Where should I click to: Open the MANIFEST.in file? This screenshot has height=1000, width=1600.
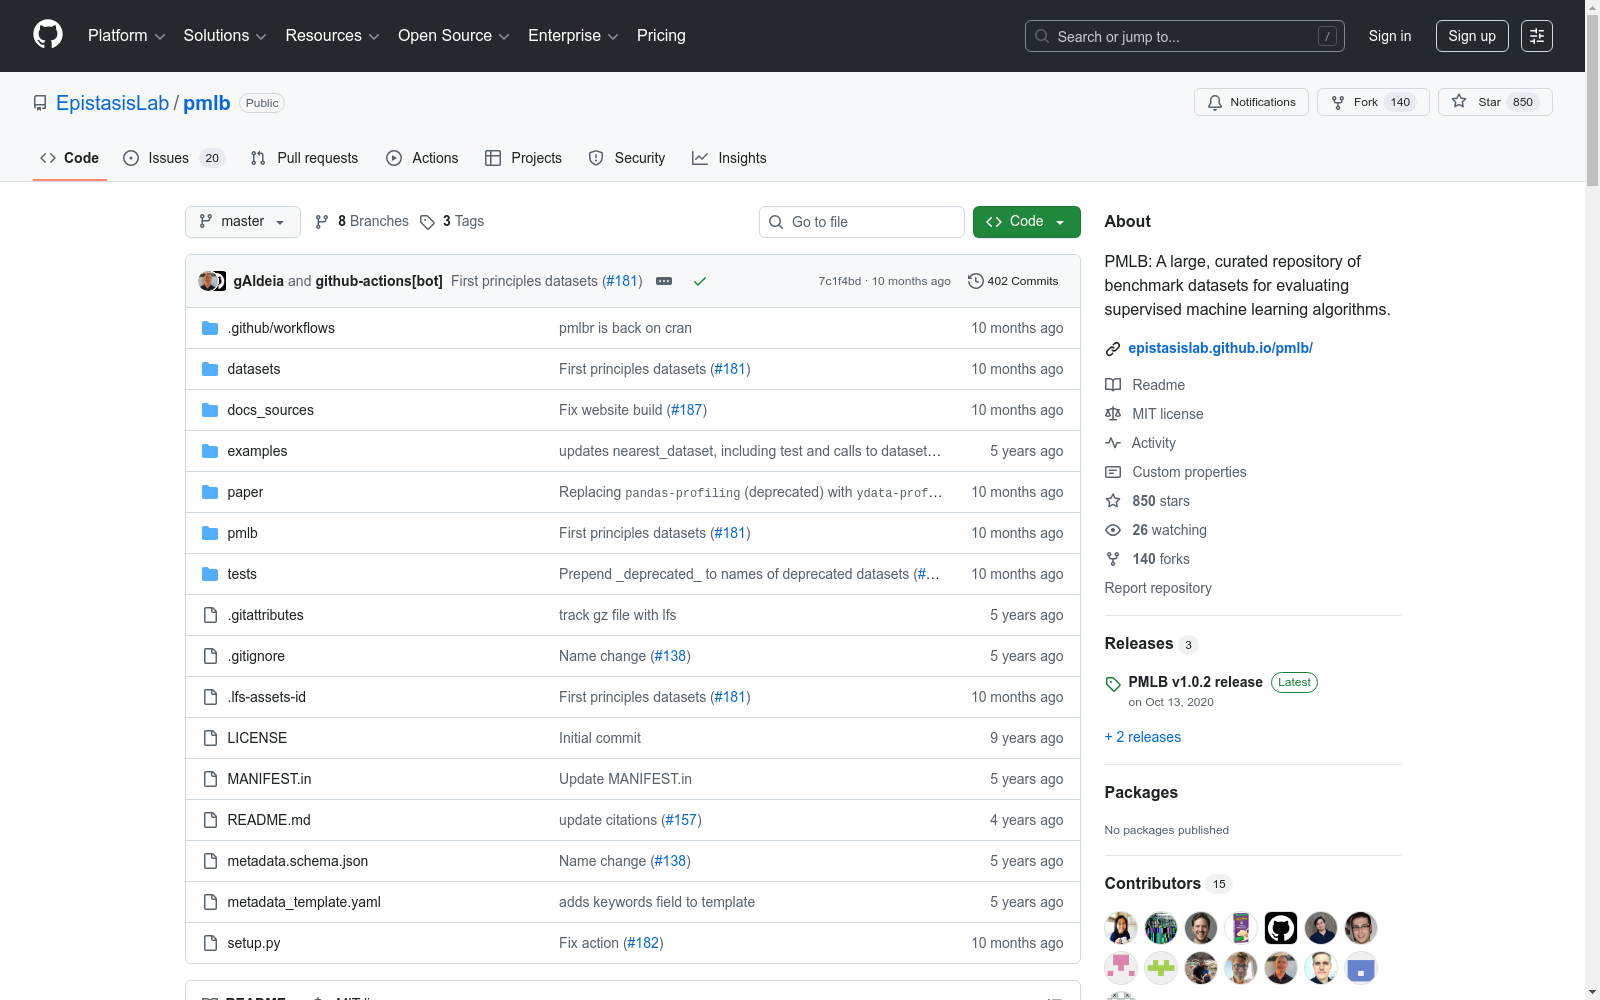click(269, 779)
